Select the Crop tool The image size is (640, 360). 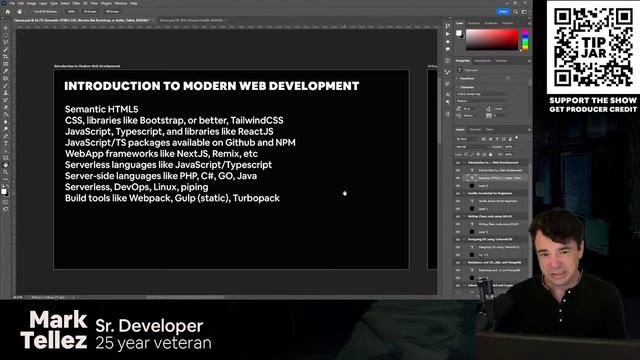(5, 57)
